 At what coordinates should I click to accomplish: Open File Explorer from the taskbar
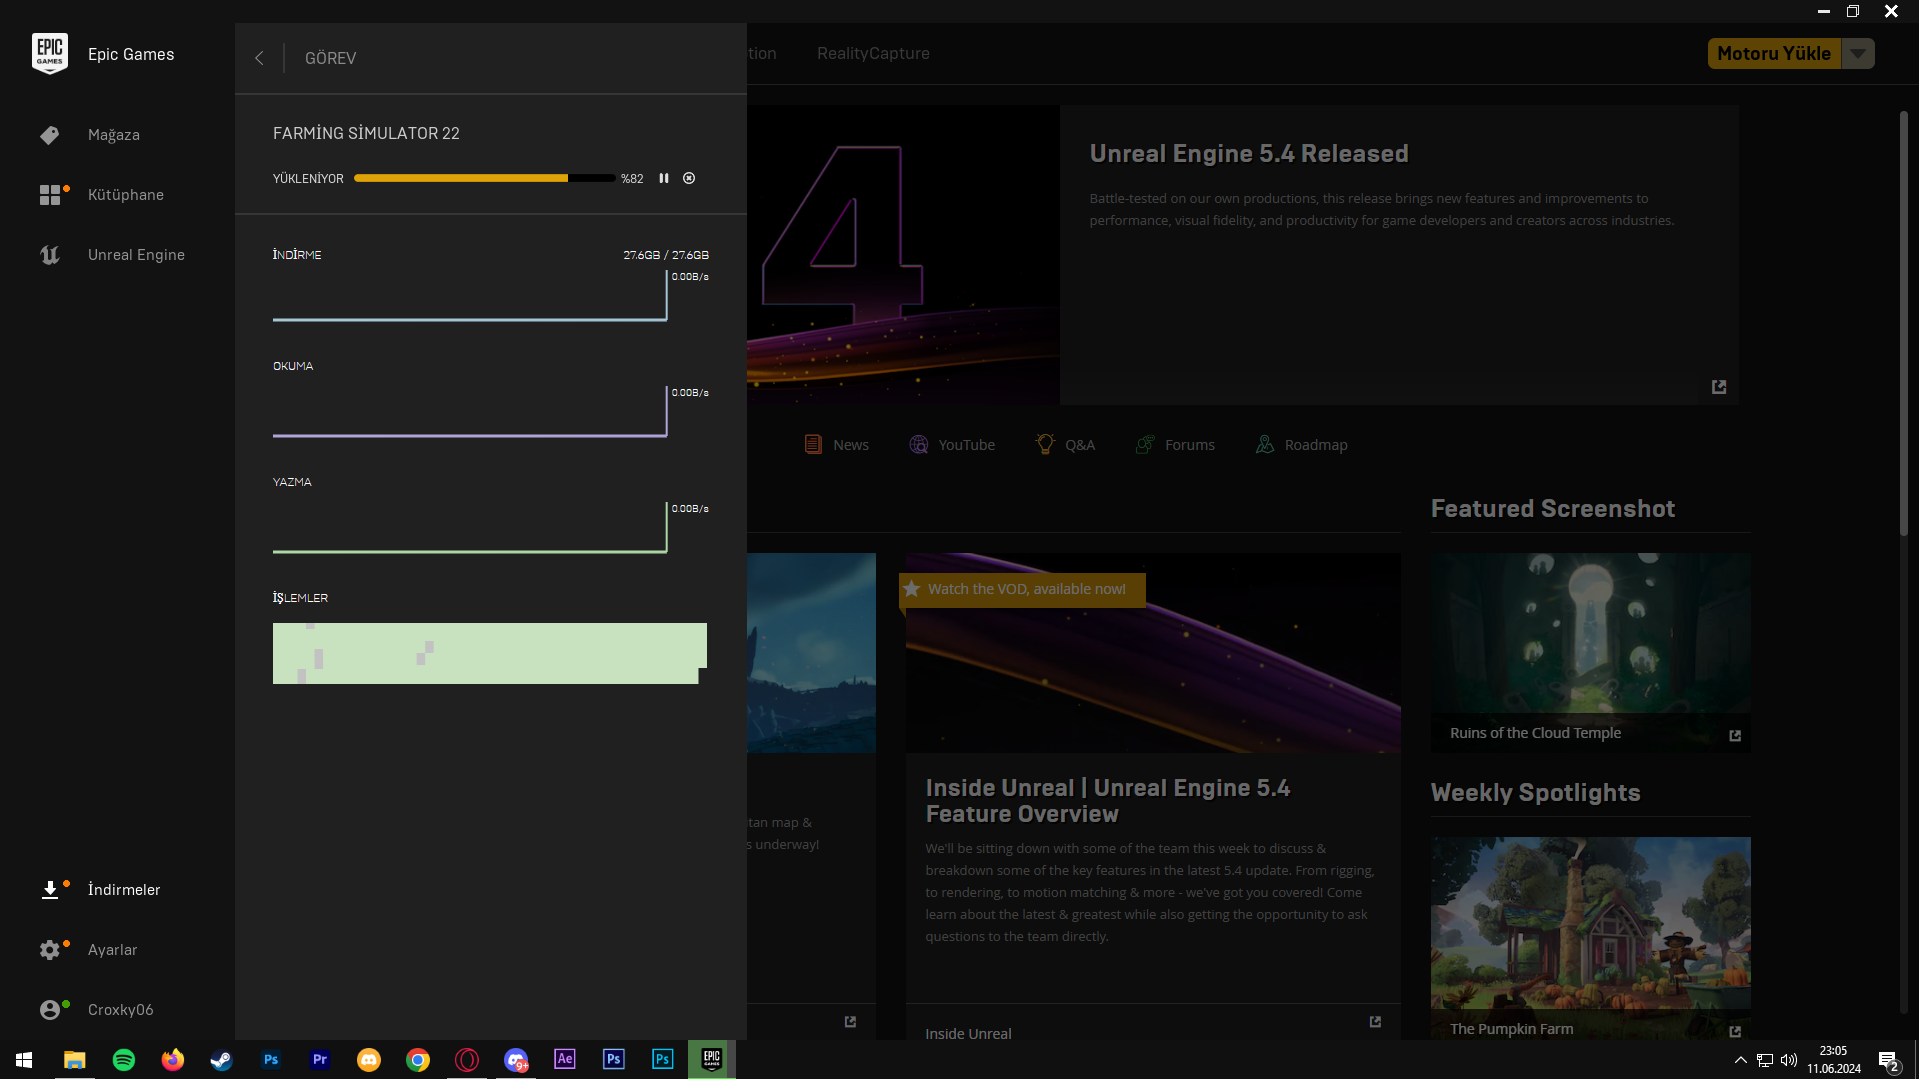click(x=74, y=1060)
